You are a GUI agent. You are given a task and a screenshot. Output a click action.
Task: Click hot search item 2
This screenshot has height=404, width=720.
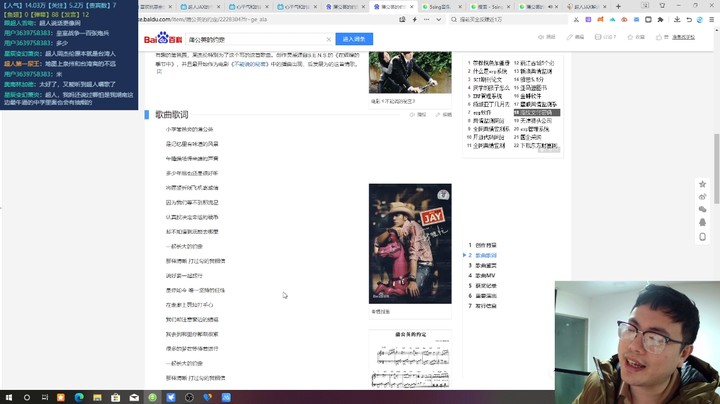[488, 71]
